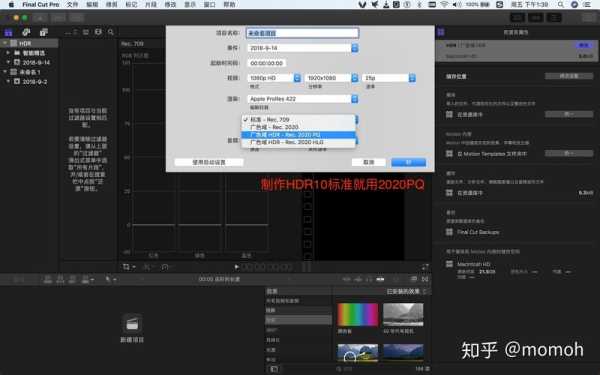600x375 pixels.
Task: Click the Final Cut Backups folder icon
Action: pyautogui.click(x=449, y=232)
